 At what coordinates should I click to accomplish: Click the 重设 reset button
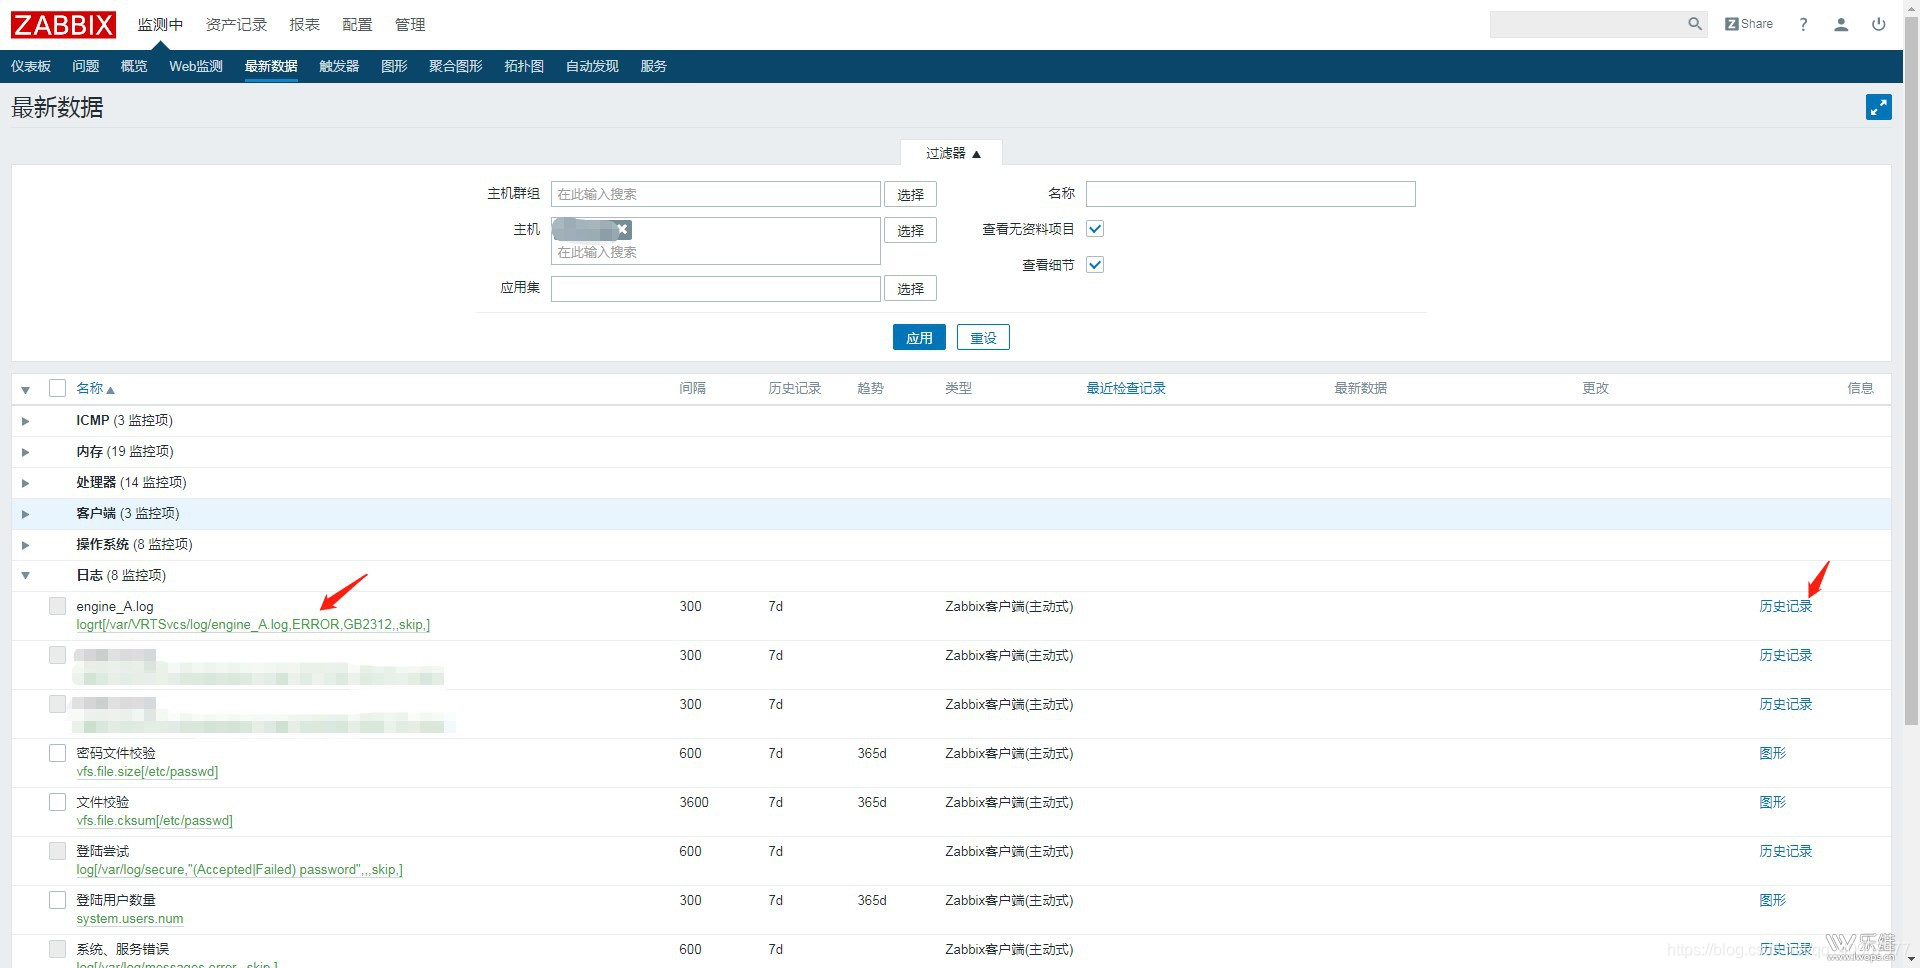coord(983,337)
